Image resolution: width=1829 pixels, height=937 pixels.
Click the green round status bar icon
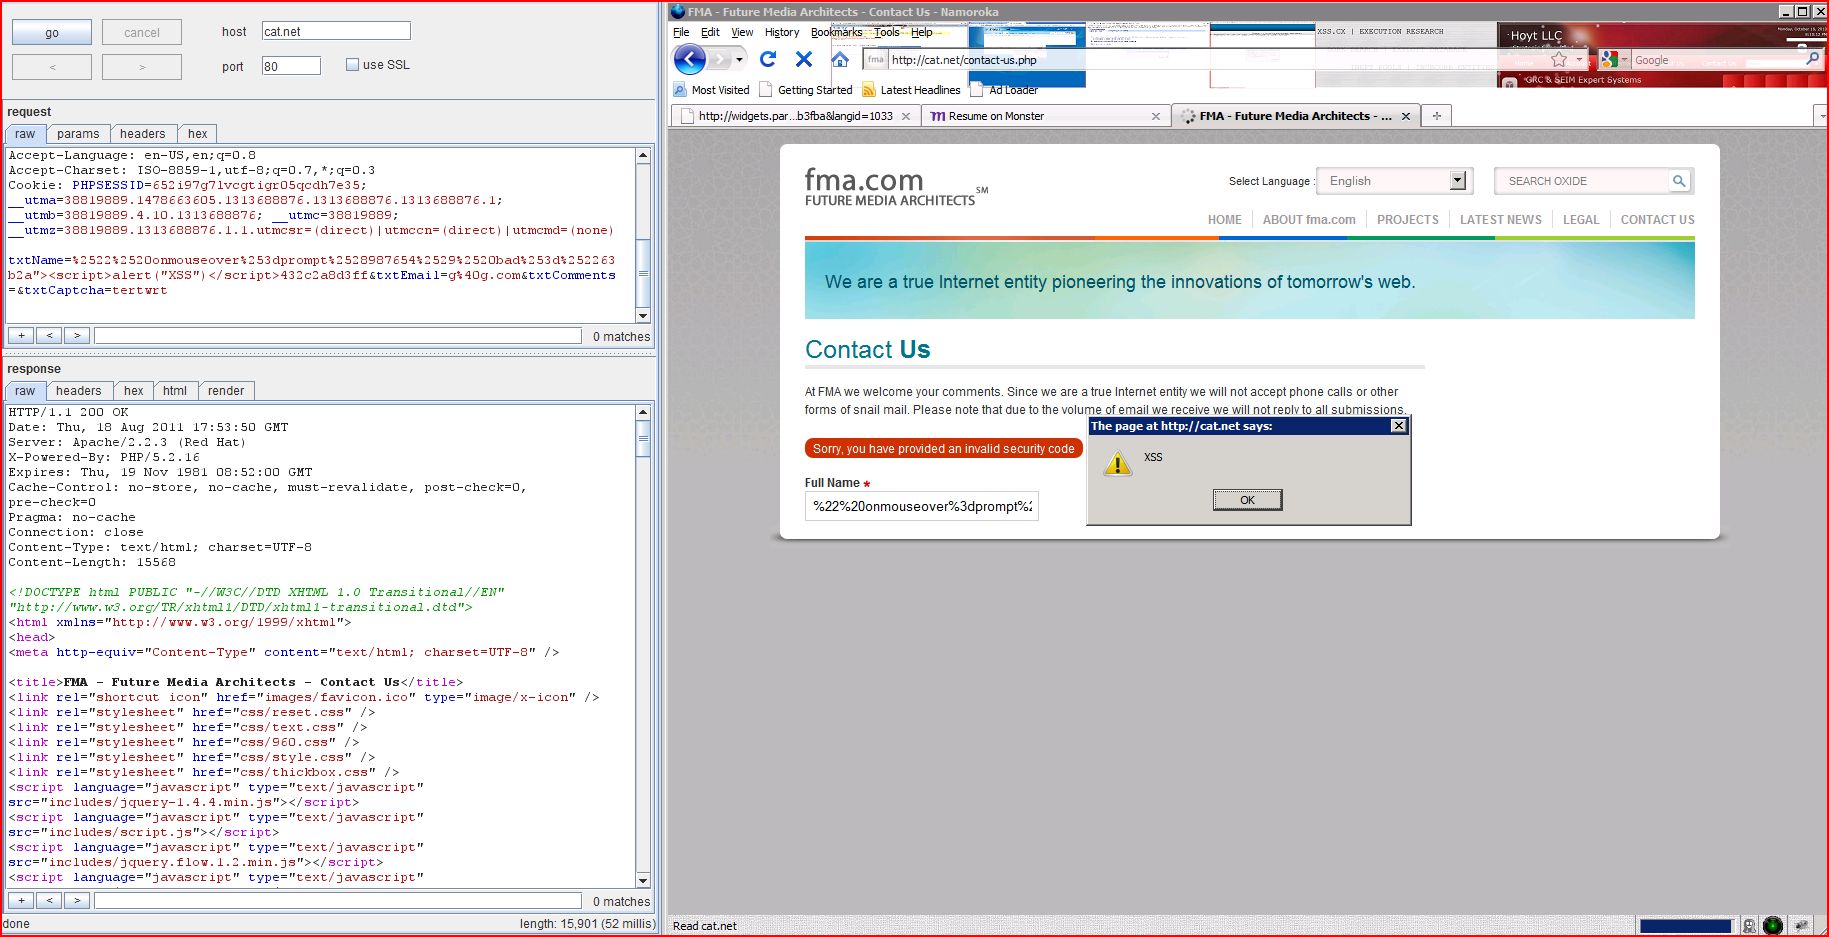[x=1773, y=925]
